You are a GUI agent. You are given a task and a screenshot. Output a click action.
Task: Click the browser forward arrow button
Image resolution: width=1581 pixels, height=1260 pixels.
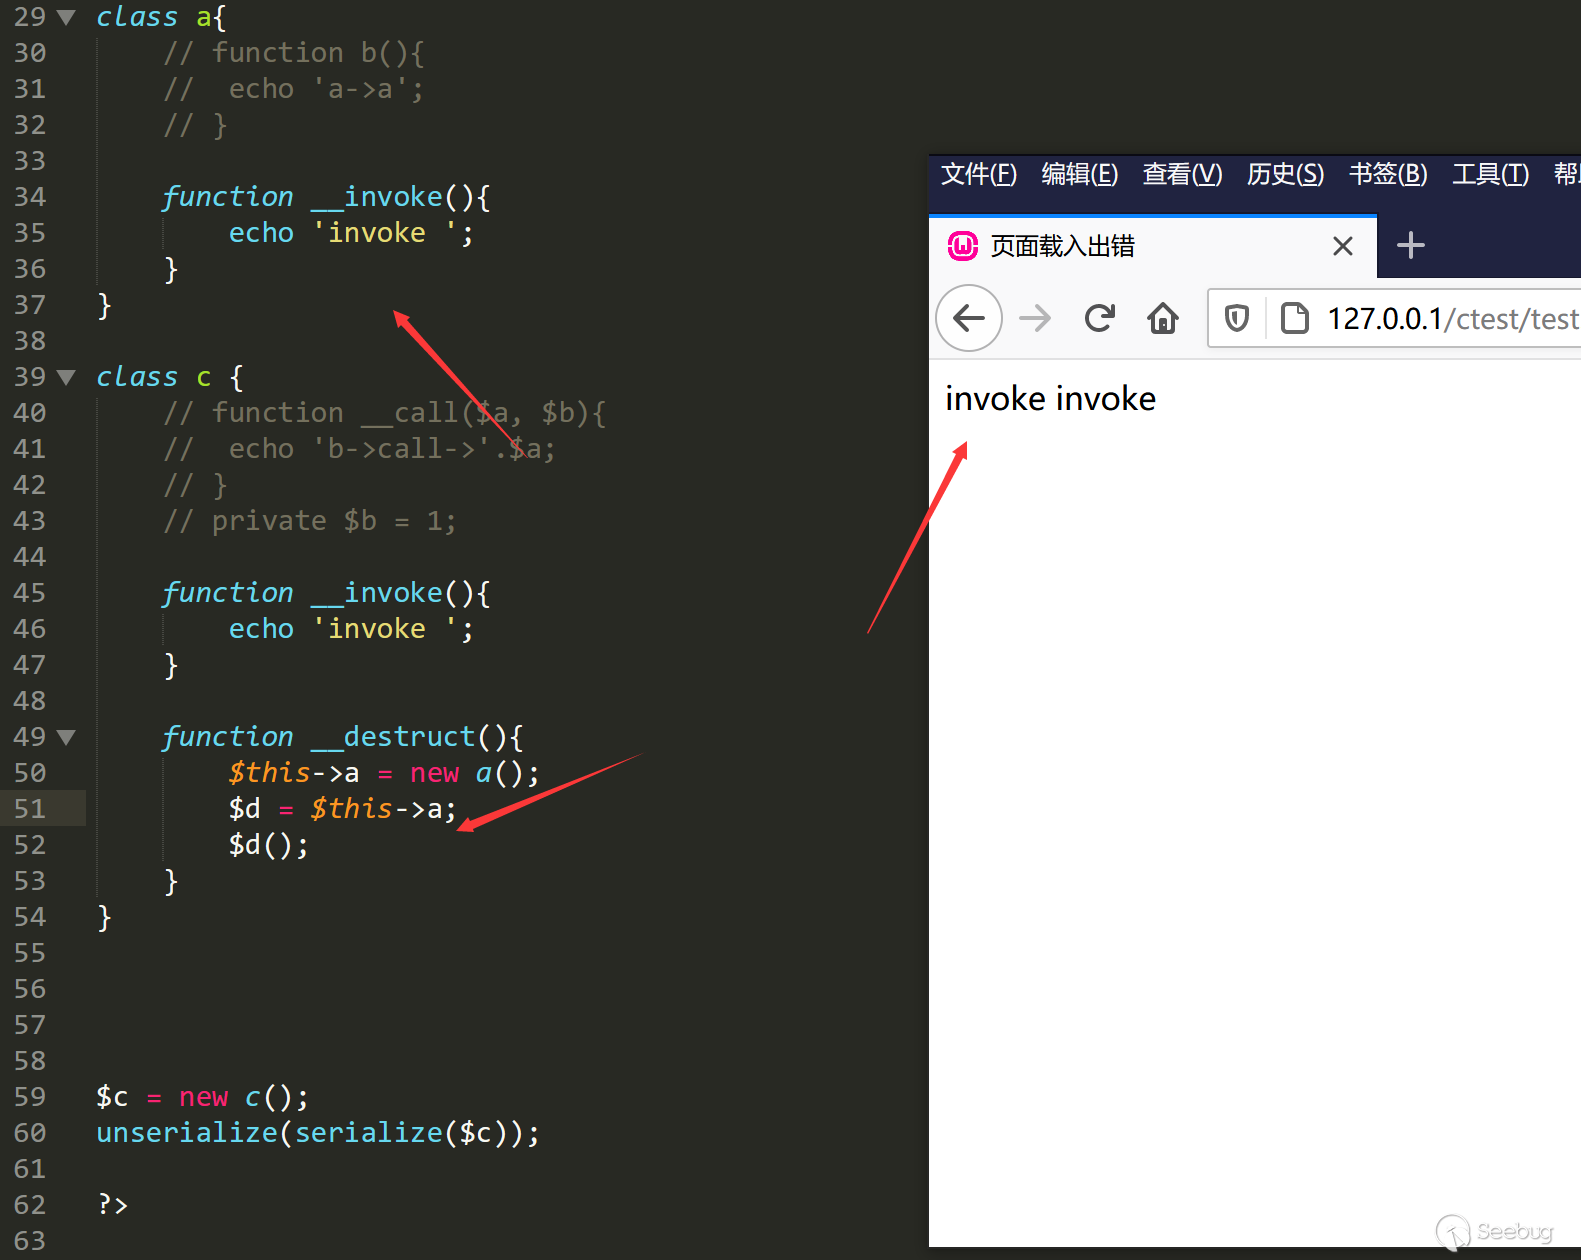pyautogui.click(x=1035, y=318)
